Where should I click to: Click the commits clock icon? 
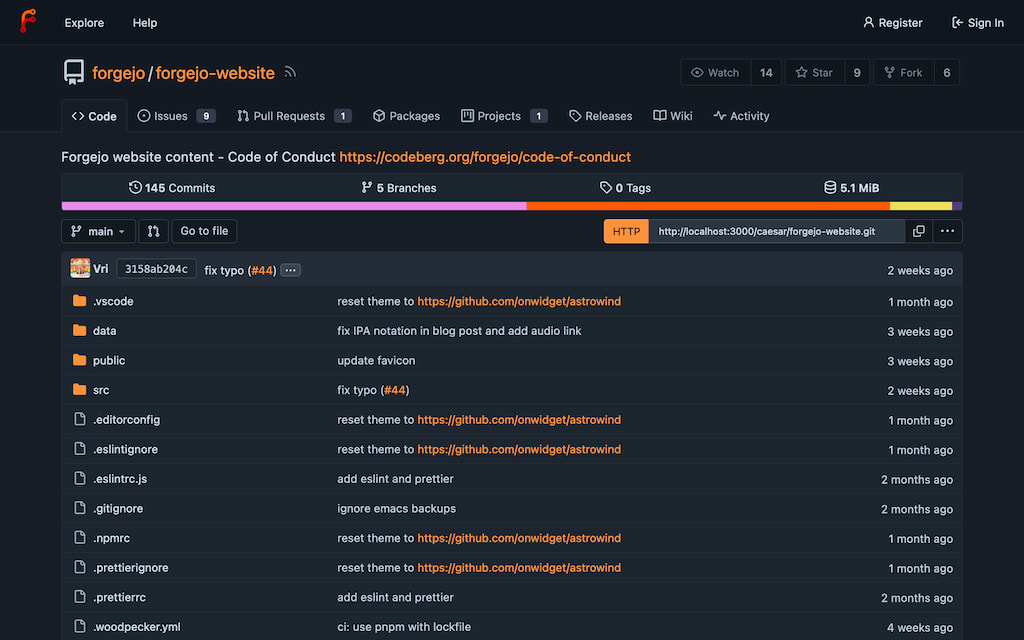click(x=135, y=187)
